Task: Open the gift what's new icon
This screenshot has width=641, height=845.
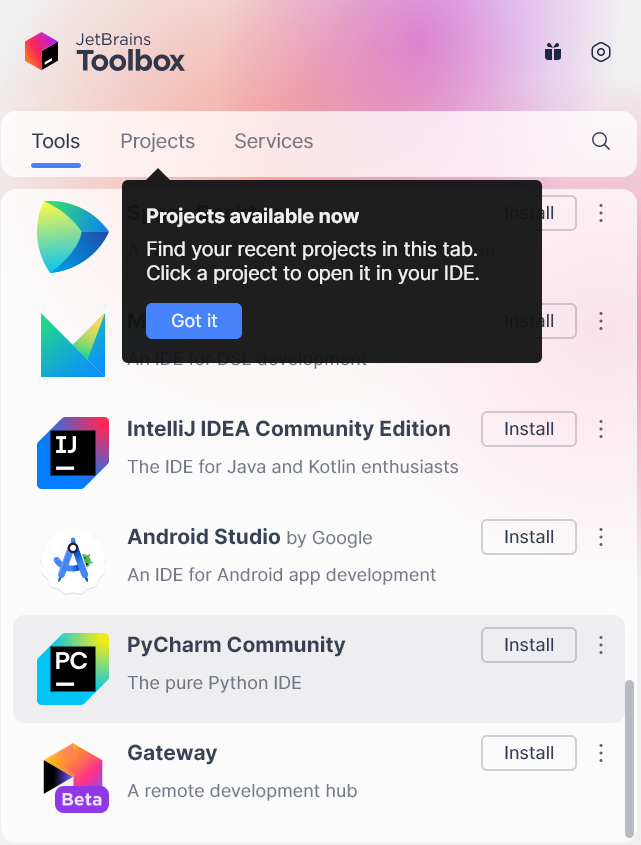Action: pyautogui.click(x=553, y=52)
